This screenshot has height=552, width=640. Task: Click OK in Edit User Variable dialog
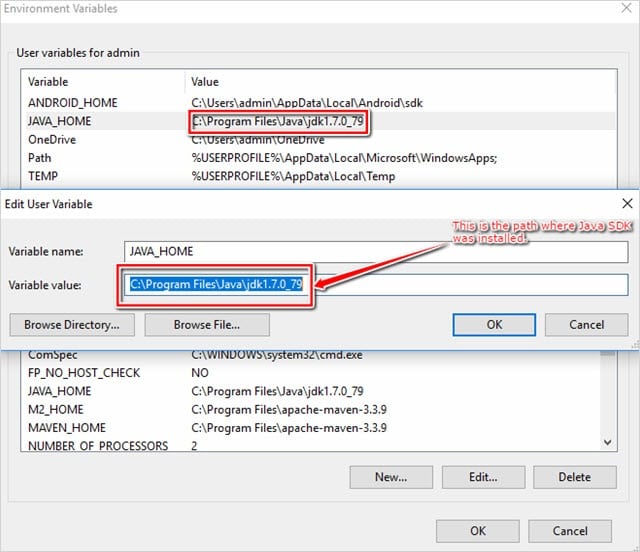coord(494,325)
